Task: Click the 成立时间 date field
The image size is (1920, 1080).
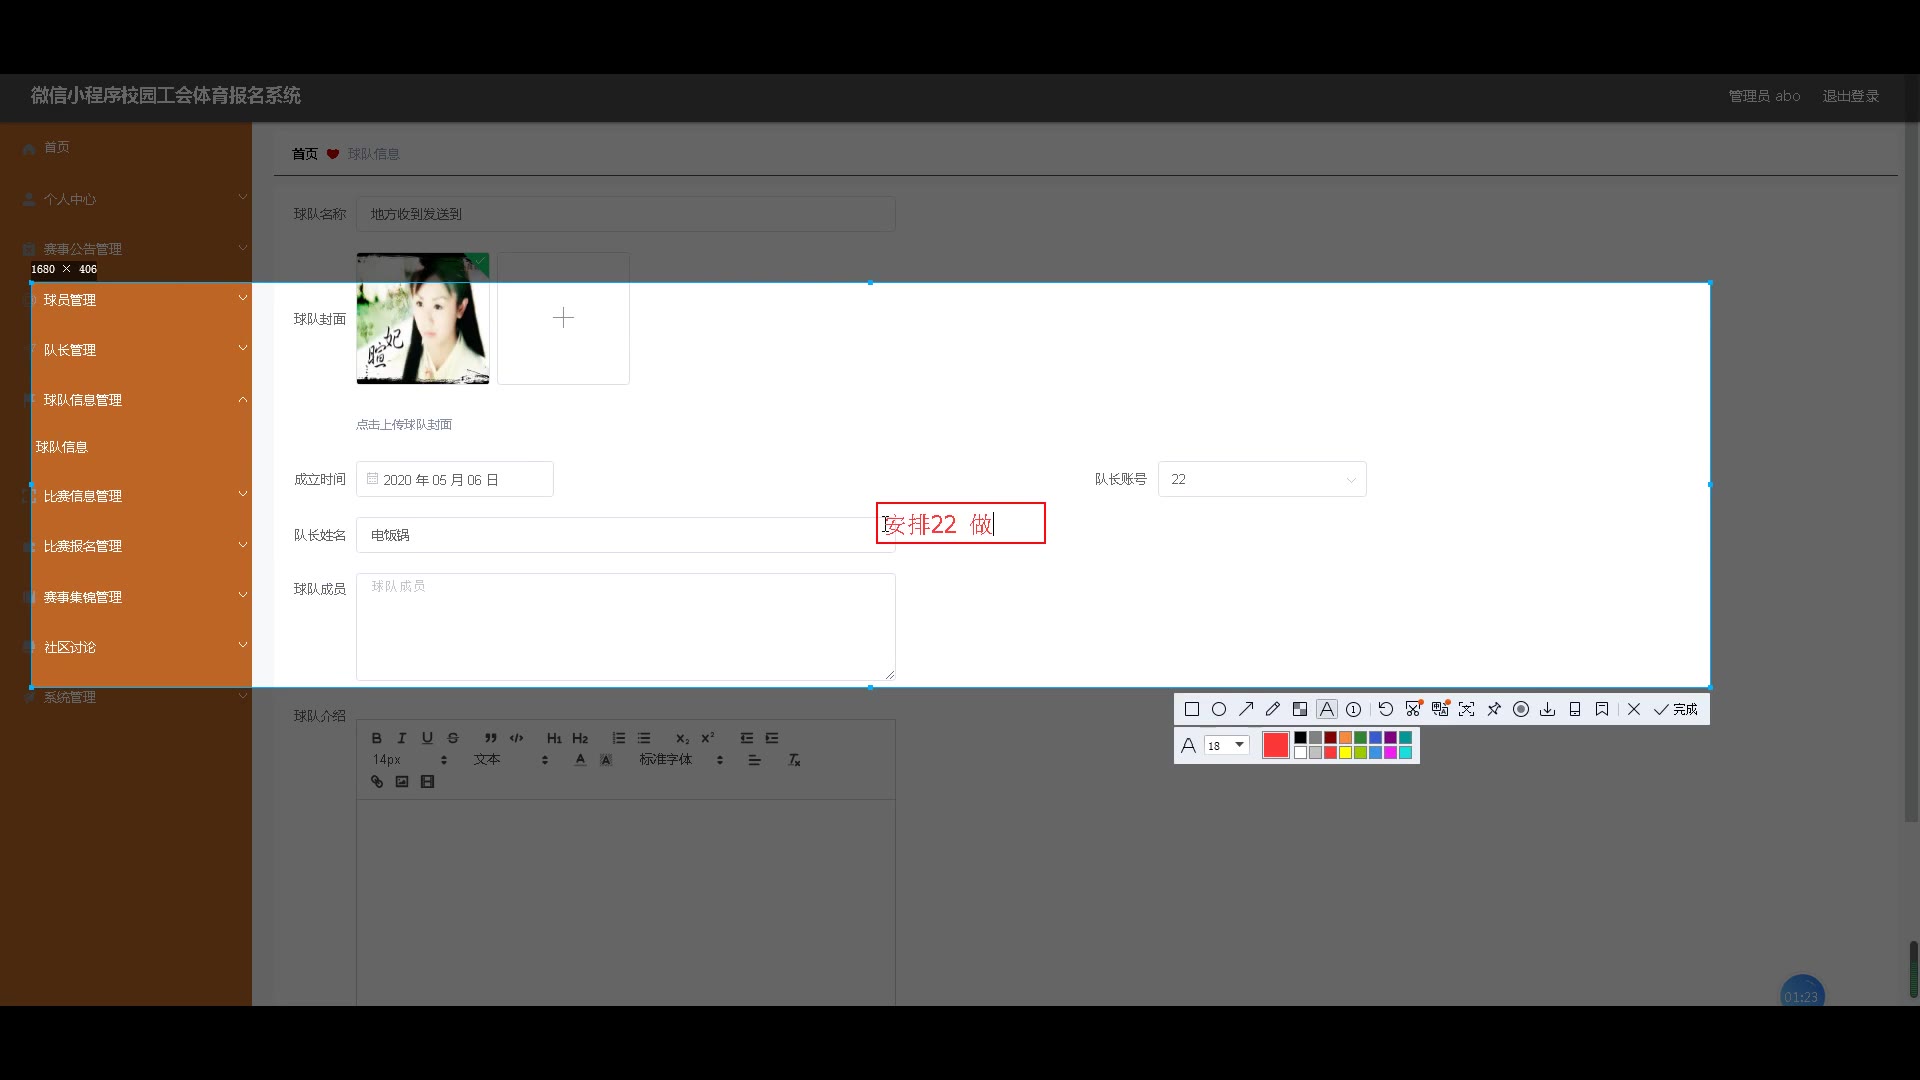Action: click(455, 479)
